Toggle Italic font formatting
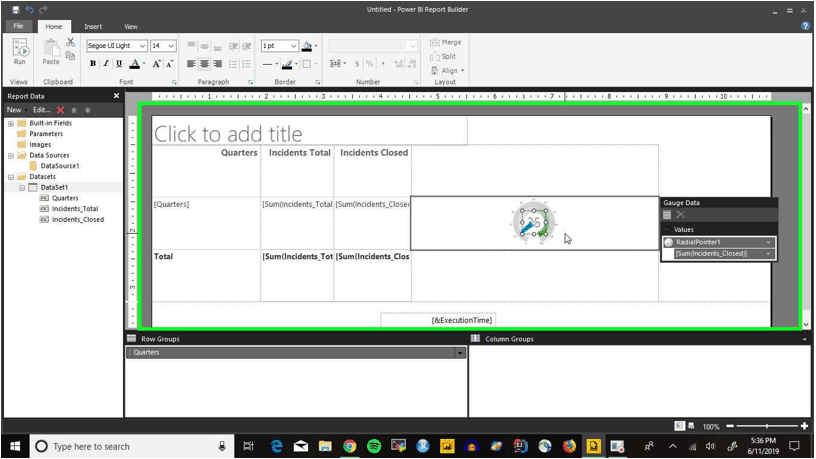 pos(106,63)
